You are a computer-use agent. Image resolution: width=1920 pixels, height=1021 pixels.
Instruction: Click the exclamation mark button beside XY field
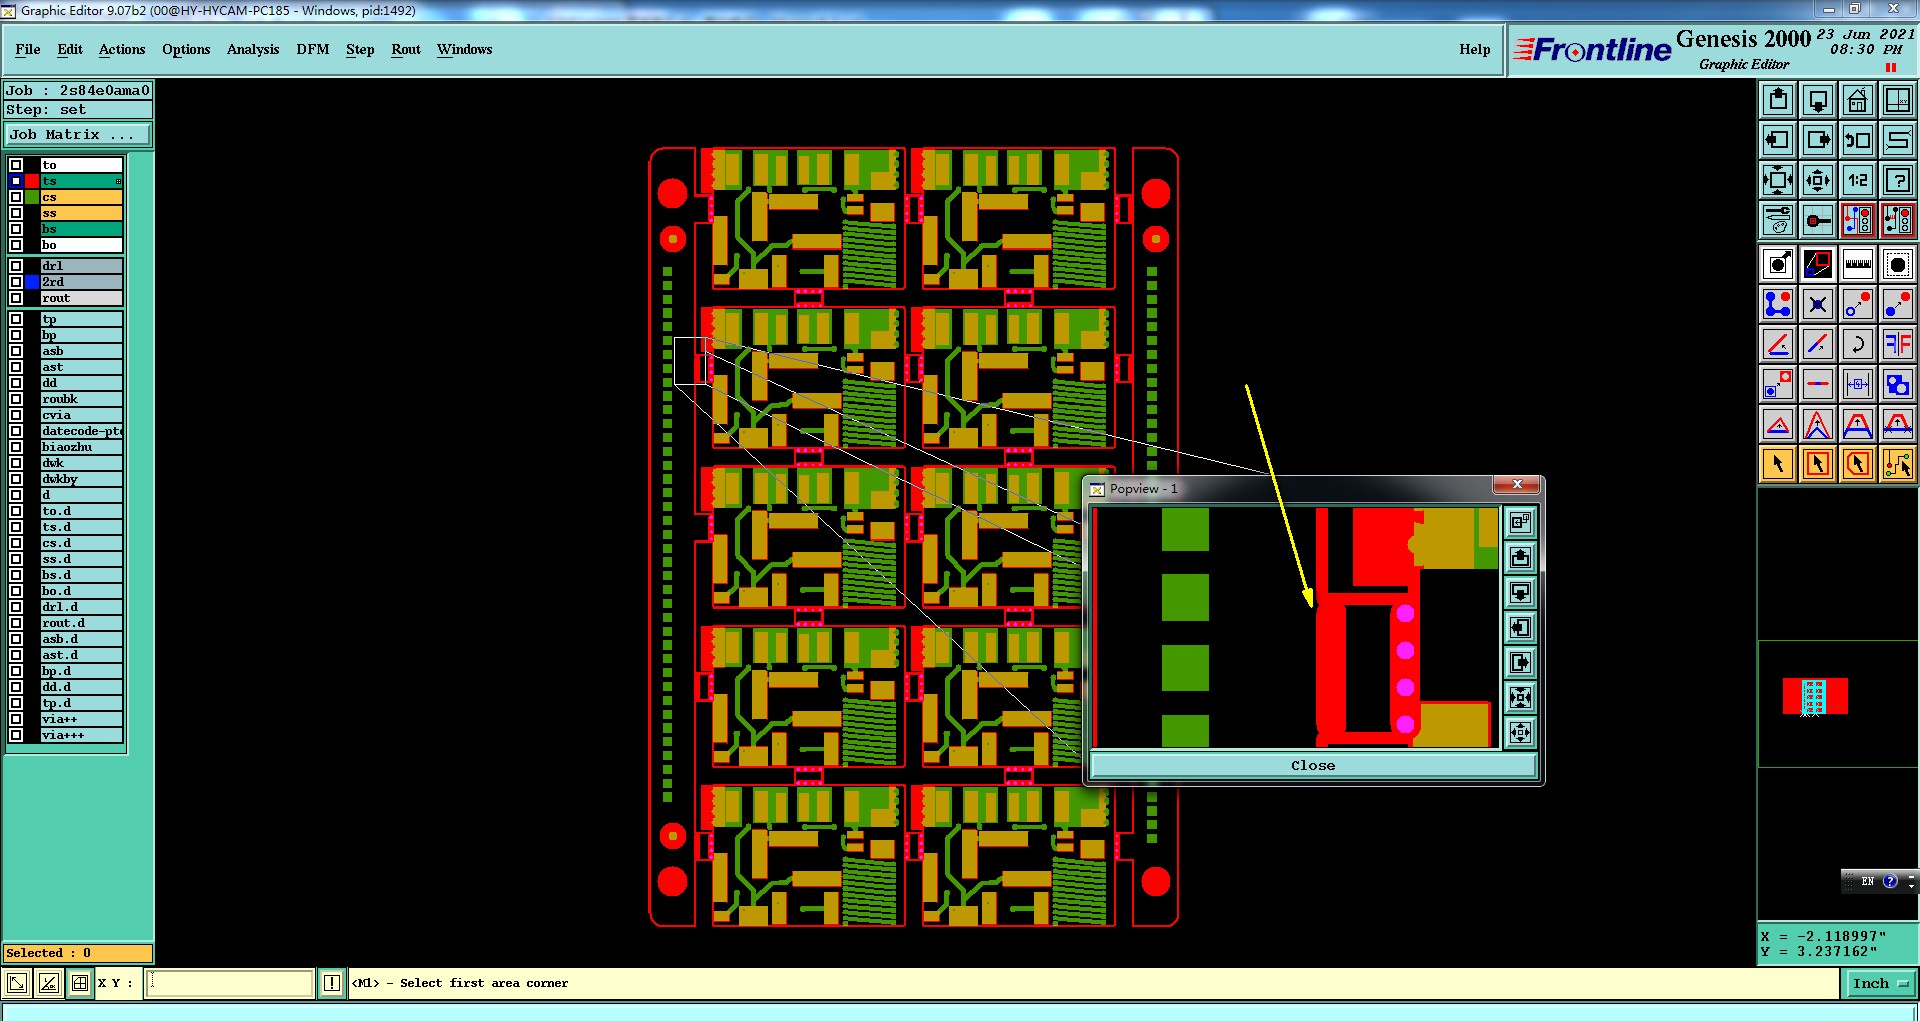point(332,983)
